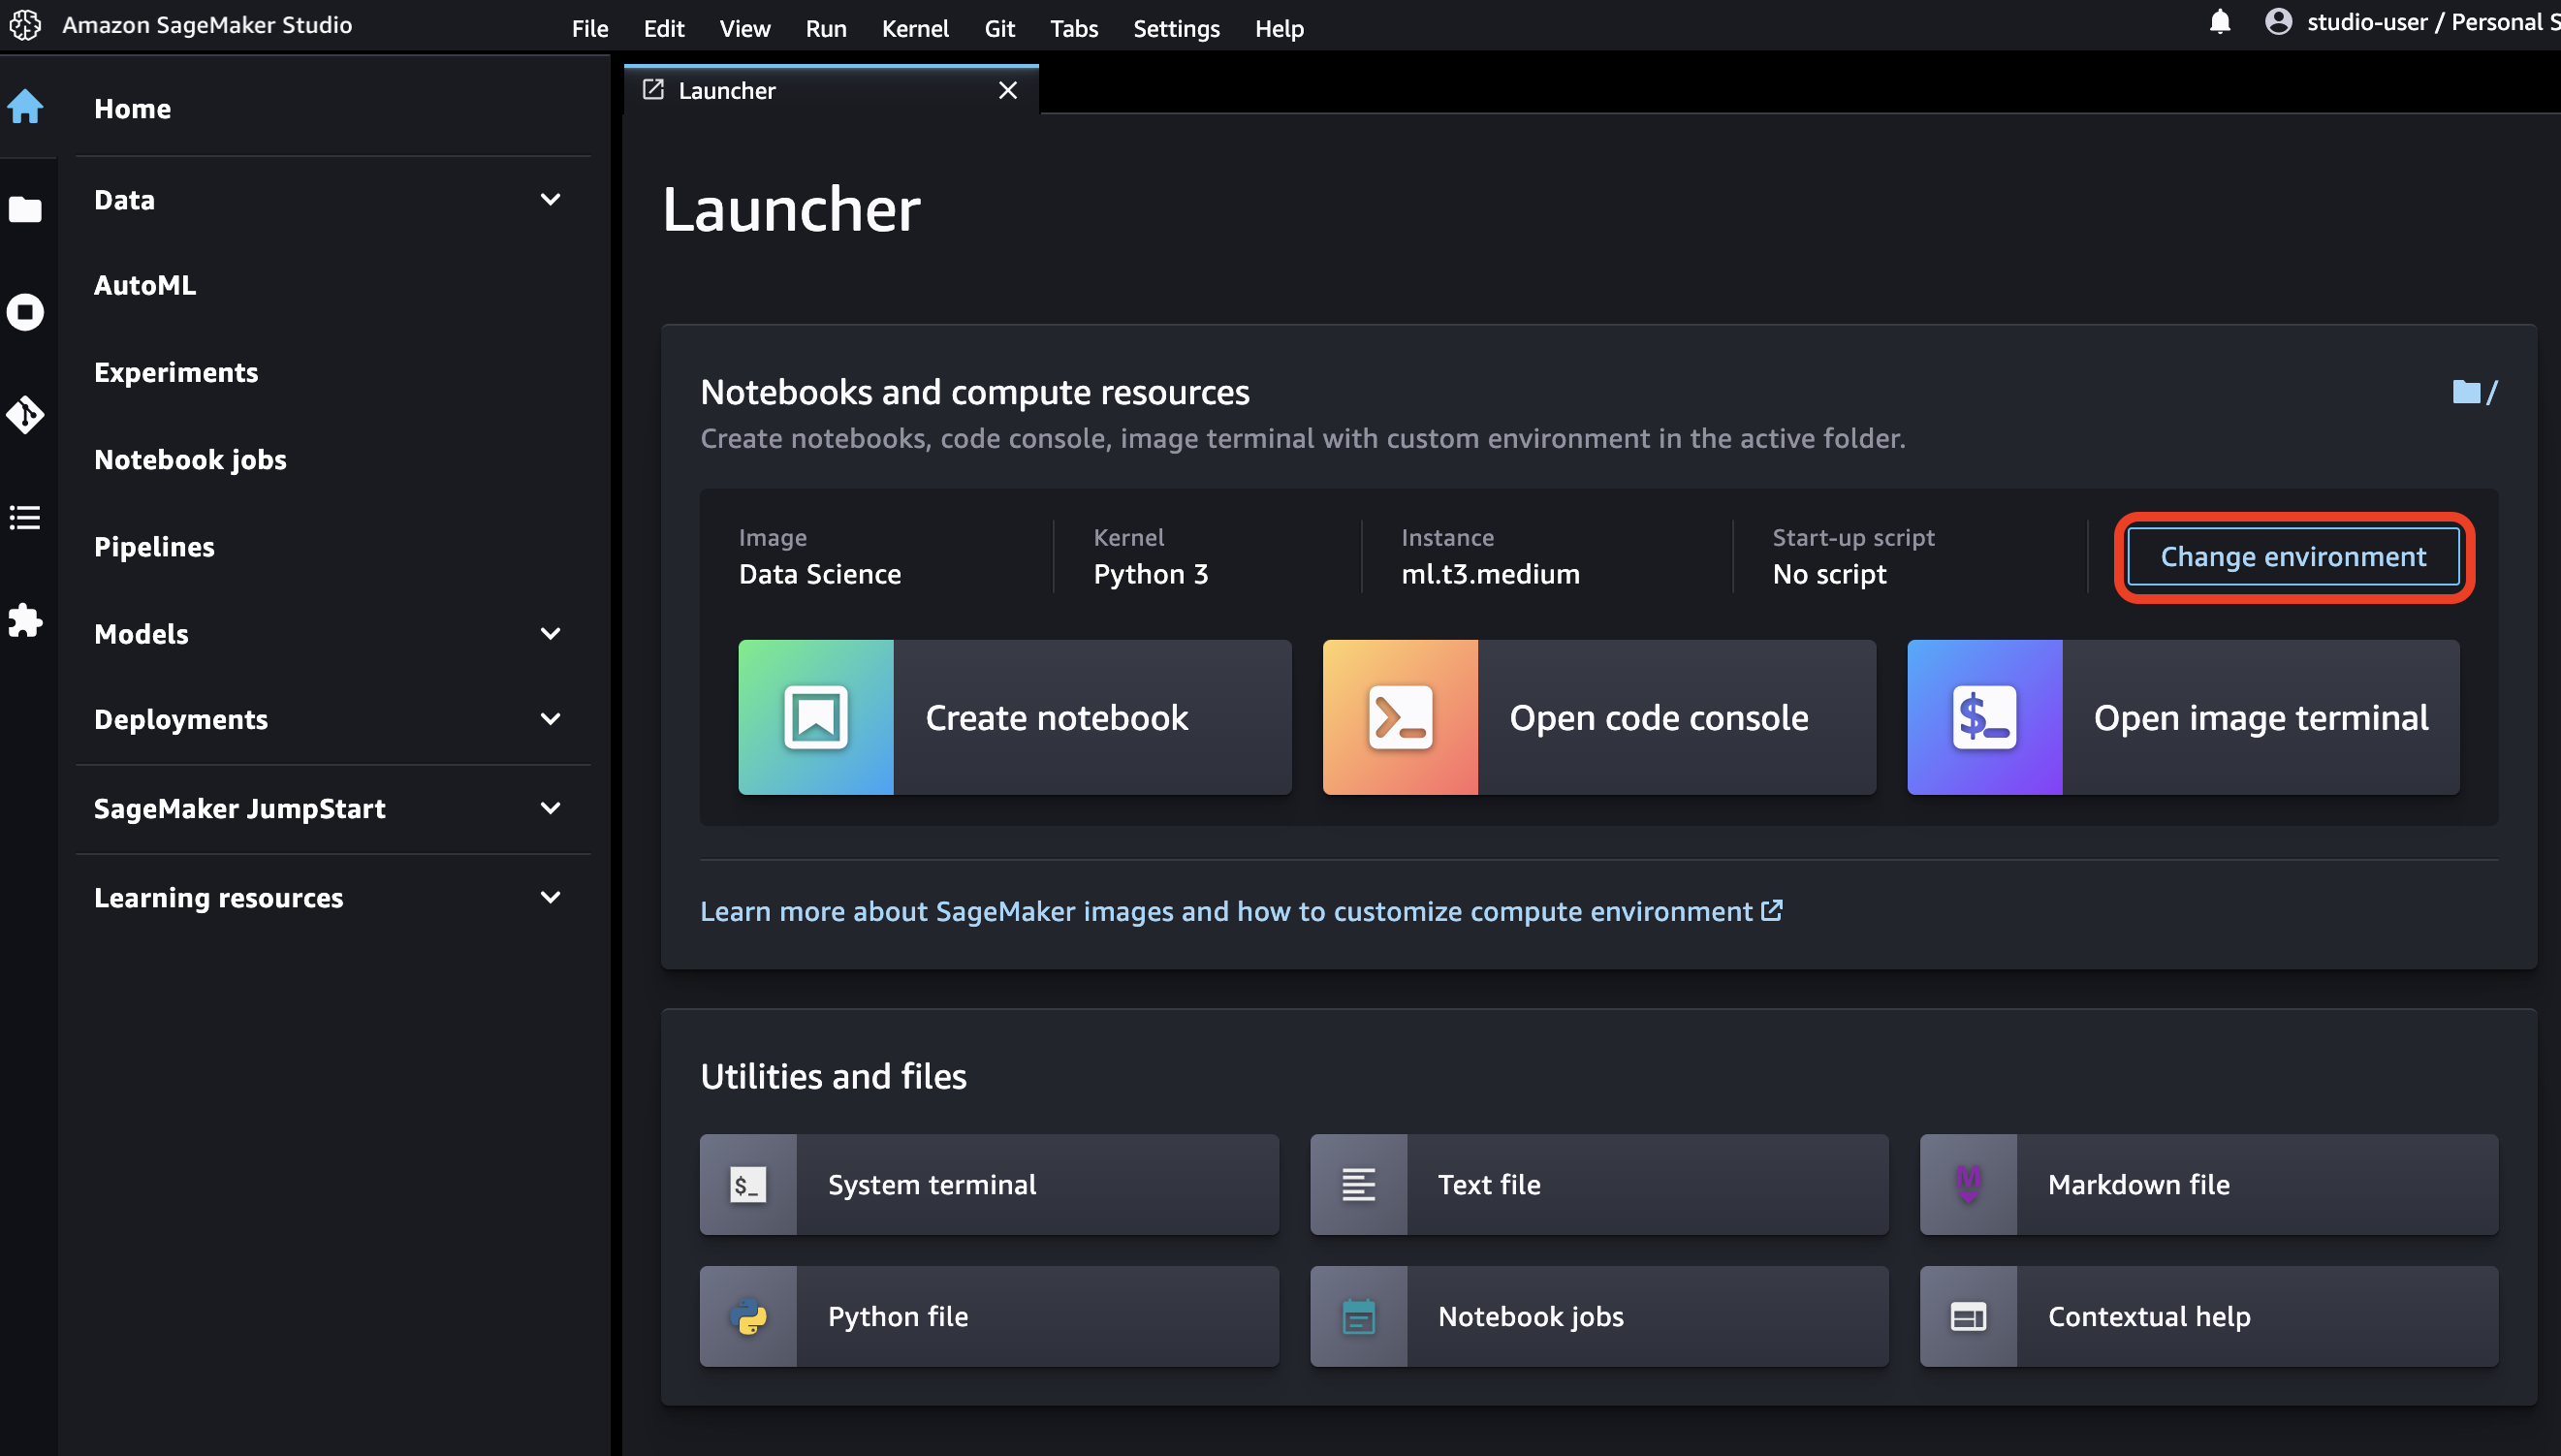Open the File Browser folder icon
Image resolution: width=2561 pixels, height=1456 pixels.
coord(26,210)
